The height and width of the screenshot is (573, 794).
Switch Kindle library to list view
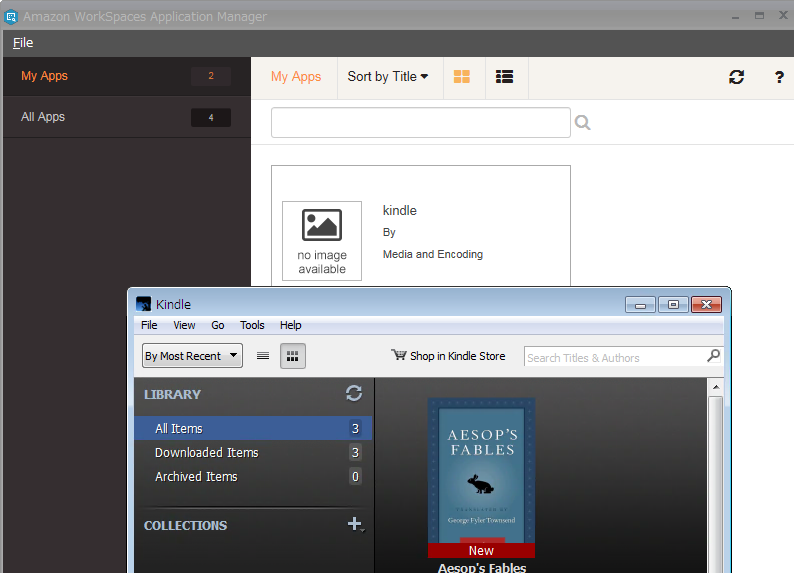(x=263, y=356)
